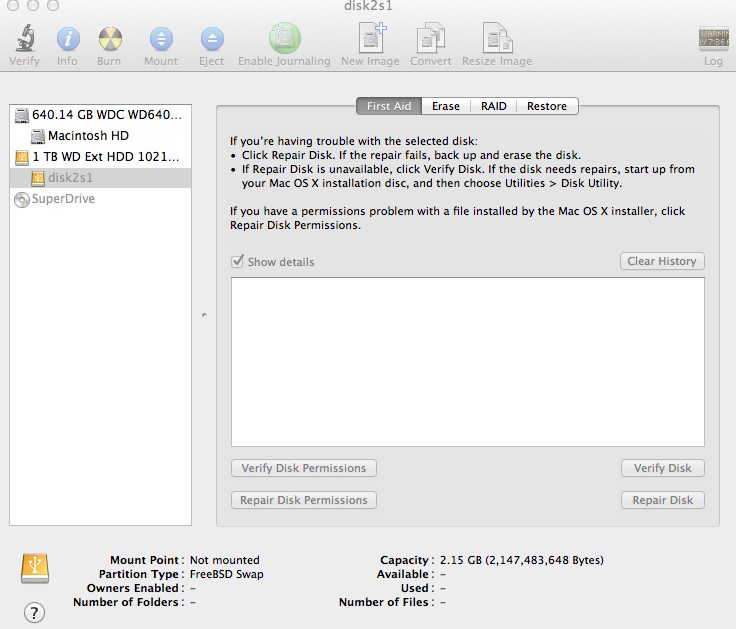Toggle the Show details checkbox

(238, 261)
